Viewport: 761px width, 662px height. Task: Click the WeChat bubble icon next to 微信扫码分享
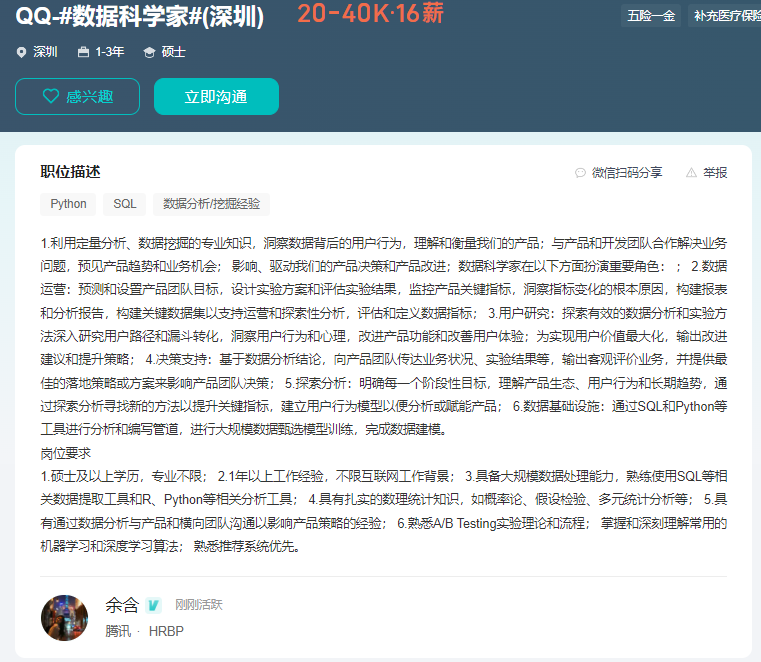point(580,173)
